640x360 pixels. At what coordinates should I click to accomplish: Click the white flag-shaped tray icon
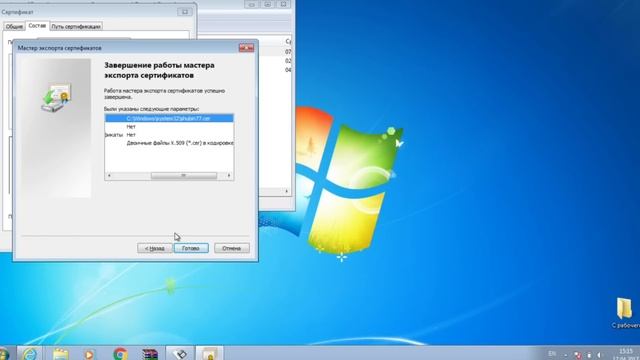[589, 355]
